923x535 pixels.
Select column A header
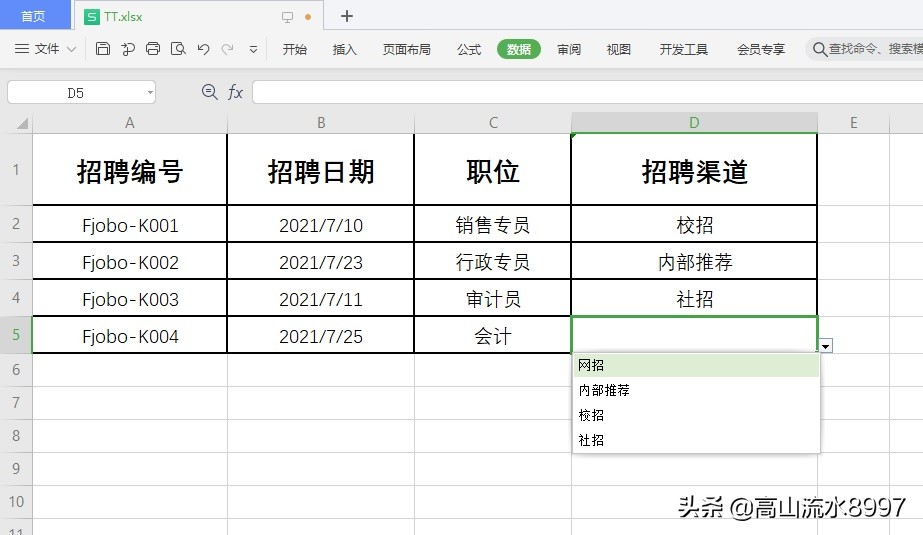pyautogui.click(x=130, y=123)
